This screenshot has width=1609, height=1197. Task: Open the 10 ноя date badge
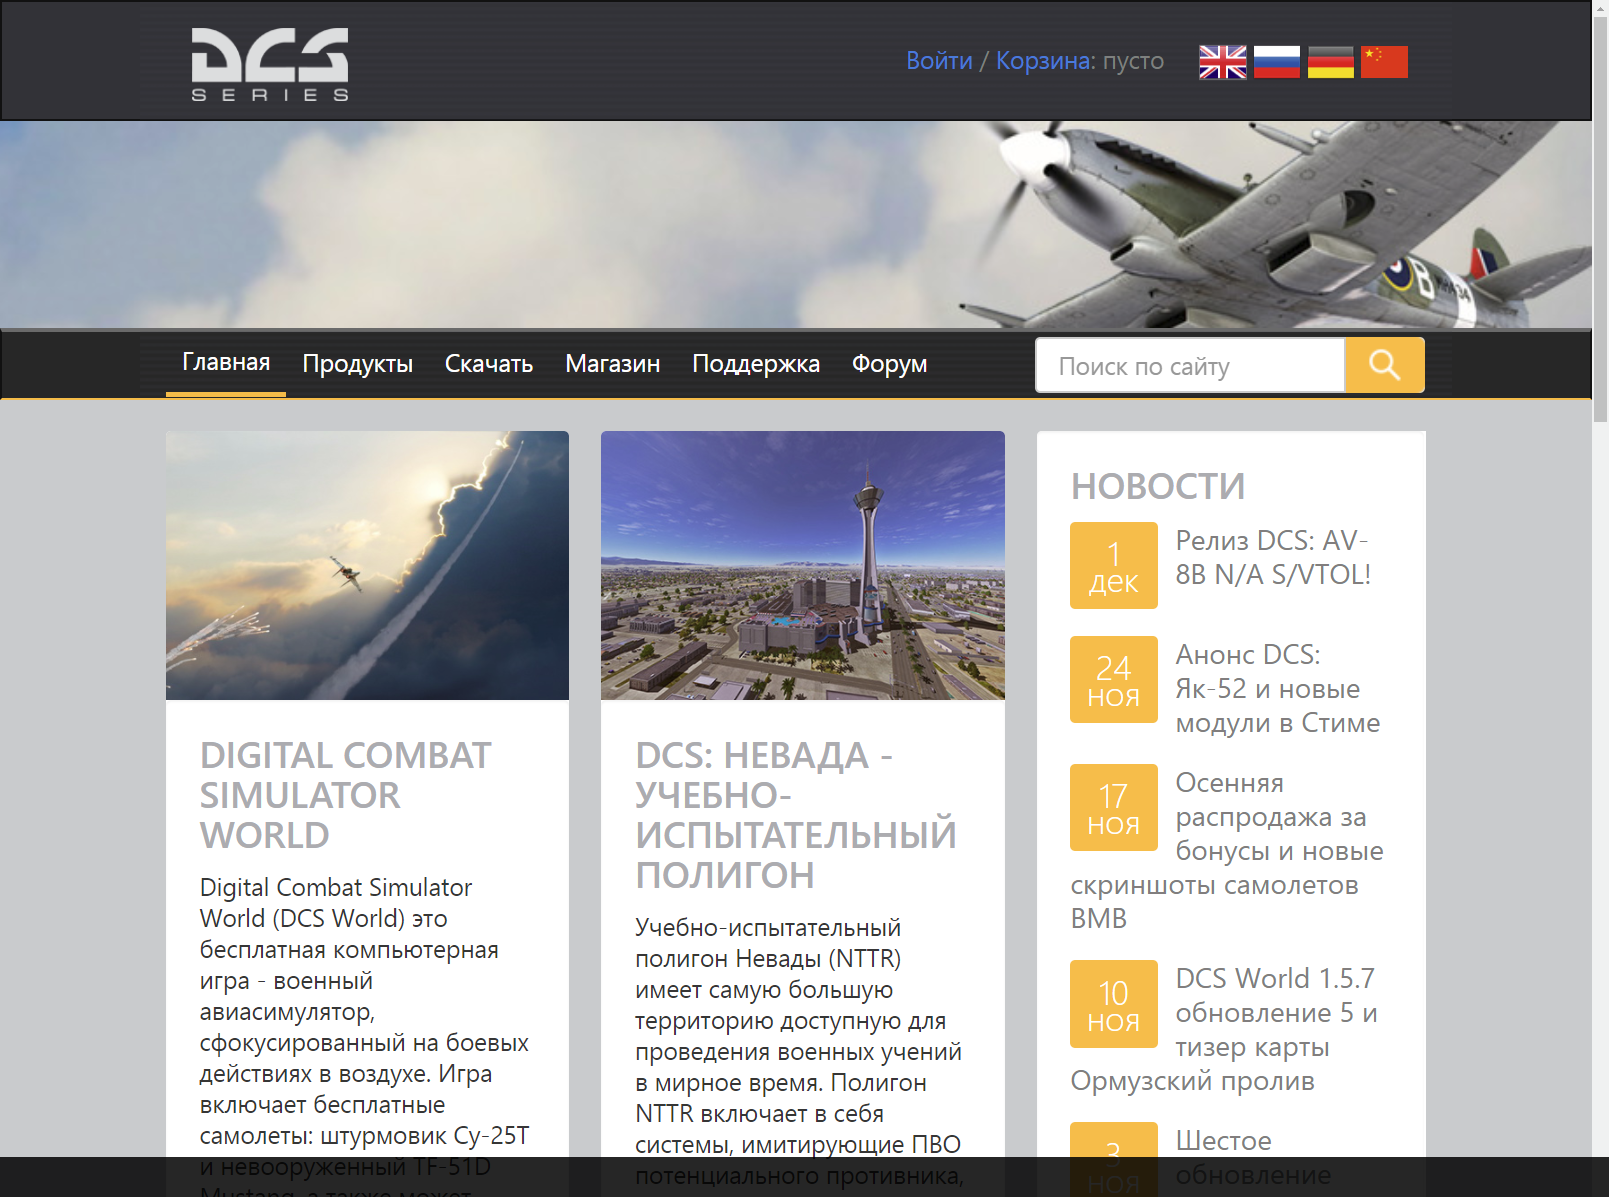(x=1113, y=1004)
